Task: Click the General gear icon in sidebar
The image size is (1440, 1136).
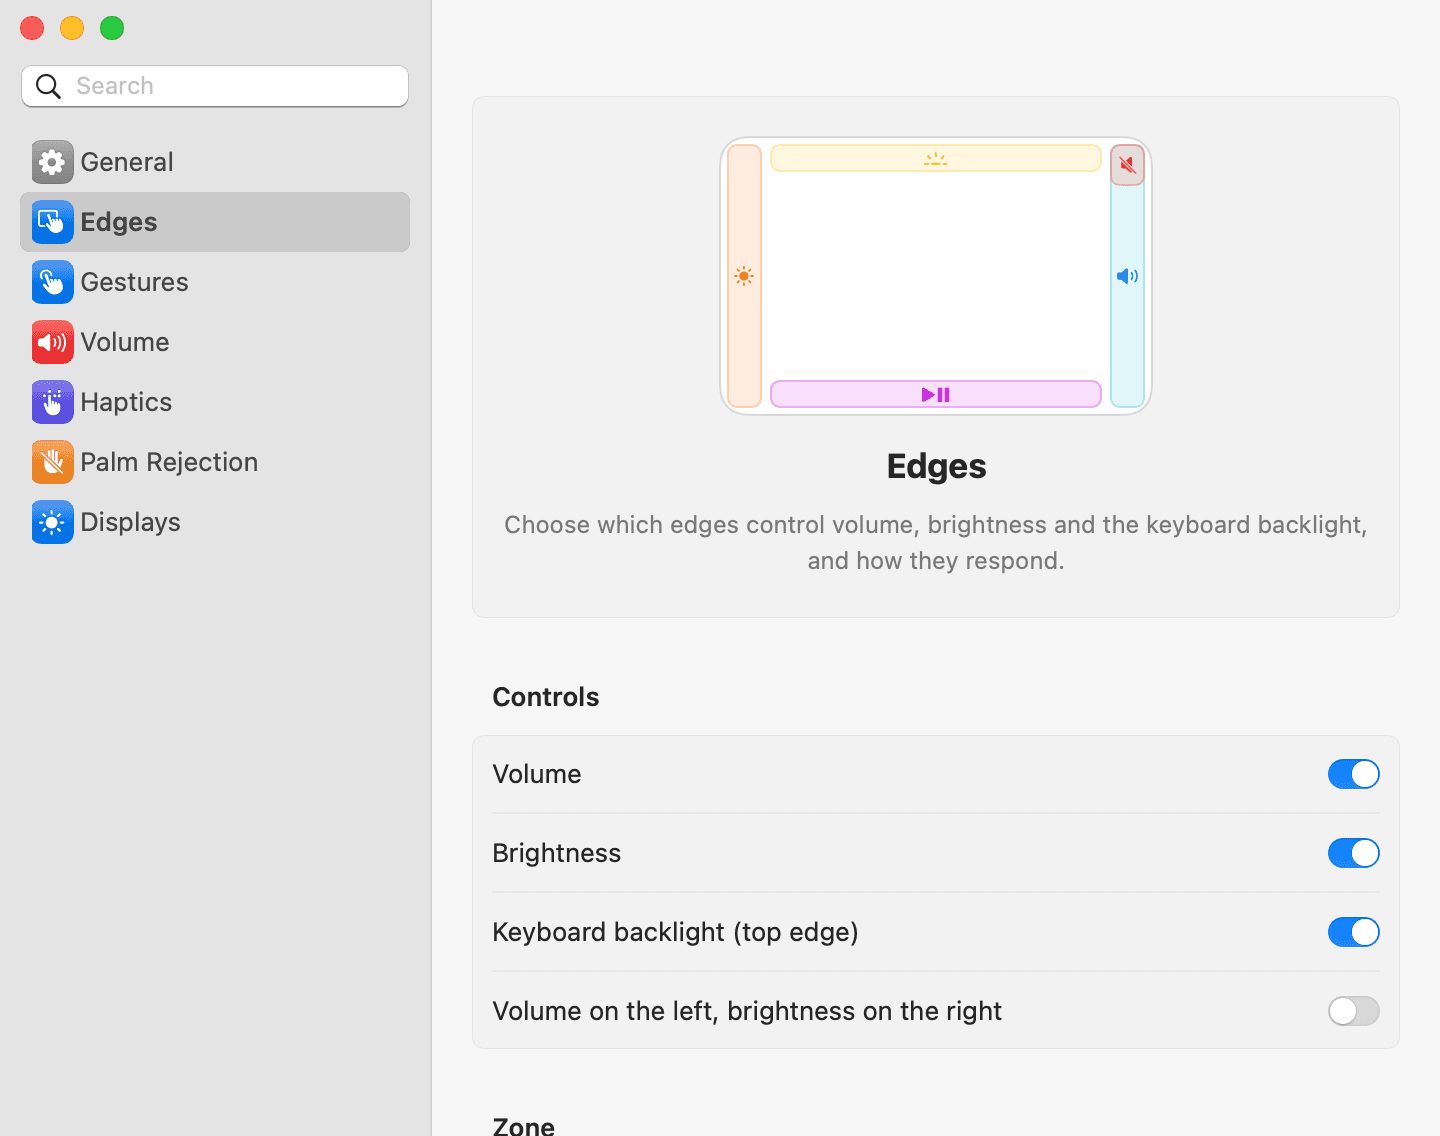Action: [x=52, y=162]
